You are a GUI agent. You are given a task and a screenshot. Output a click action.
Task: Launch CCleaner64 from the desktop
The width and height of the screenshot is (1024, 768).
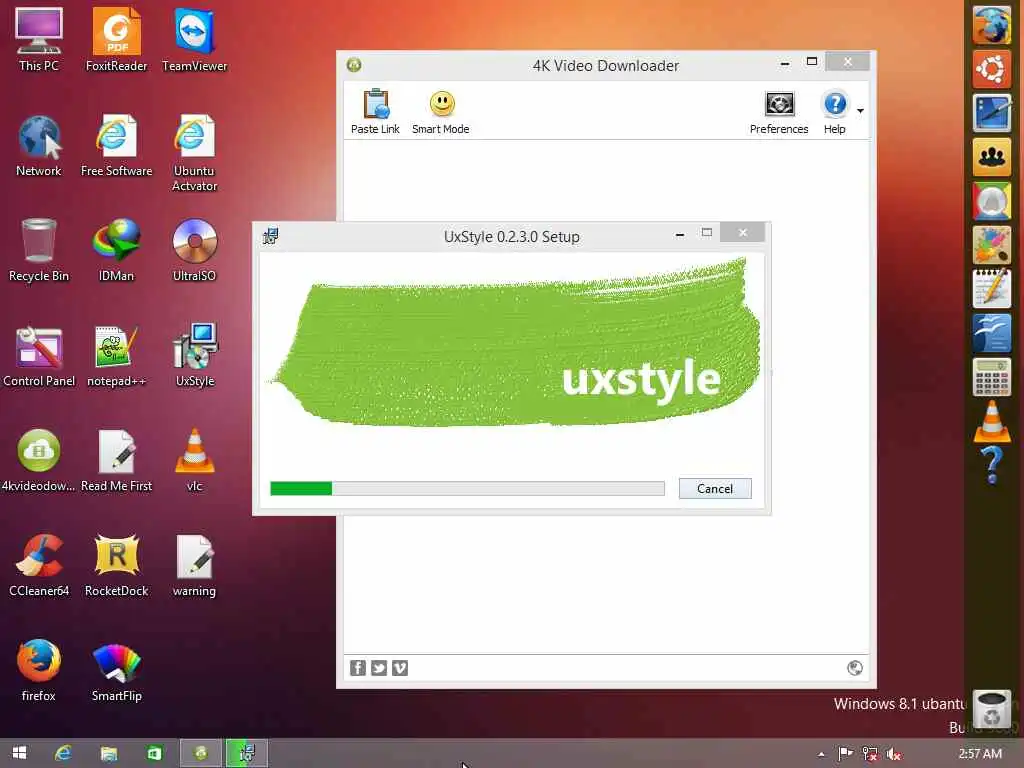[39, 565]
